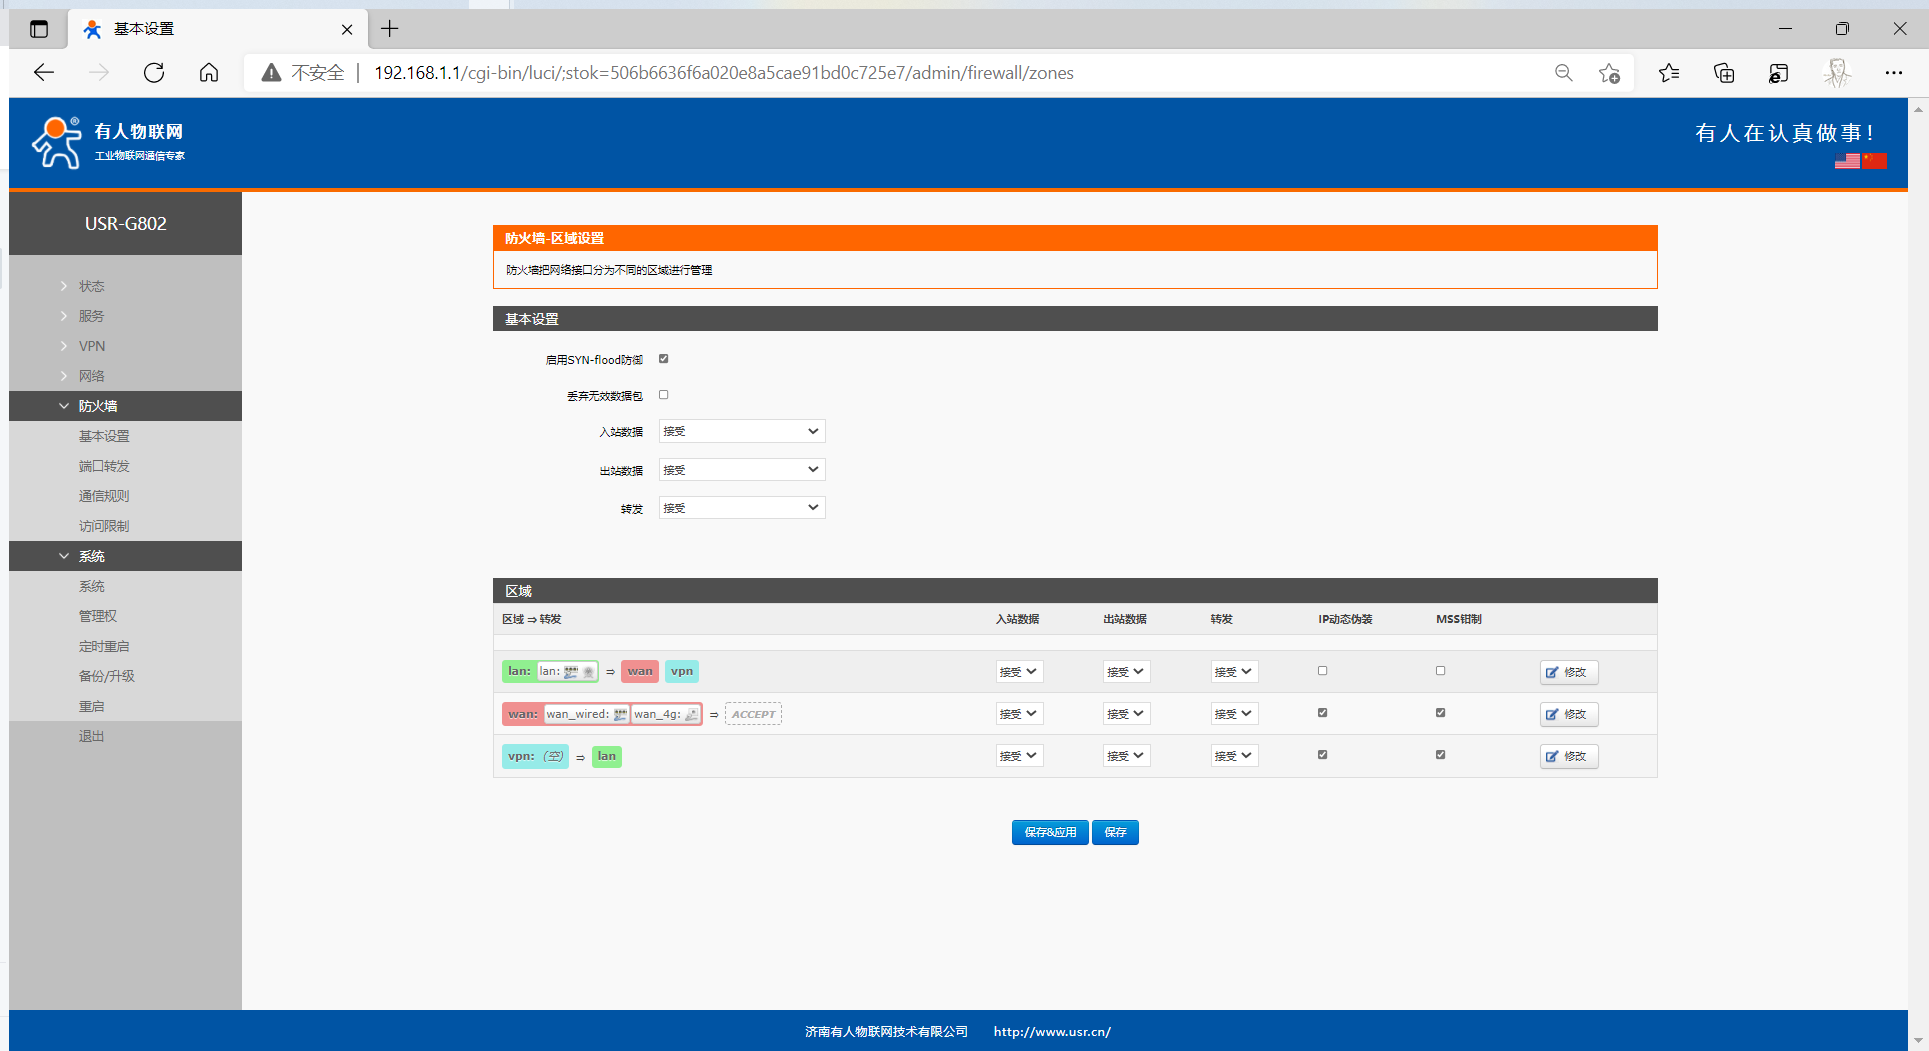Open the 端口转发 port forwarding menu item
This screenshot has height=1051, width=1929.
click(104, 466)
